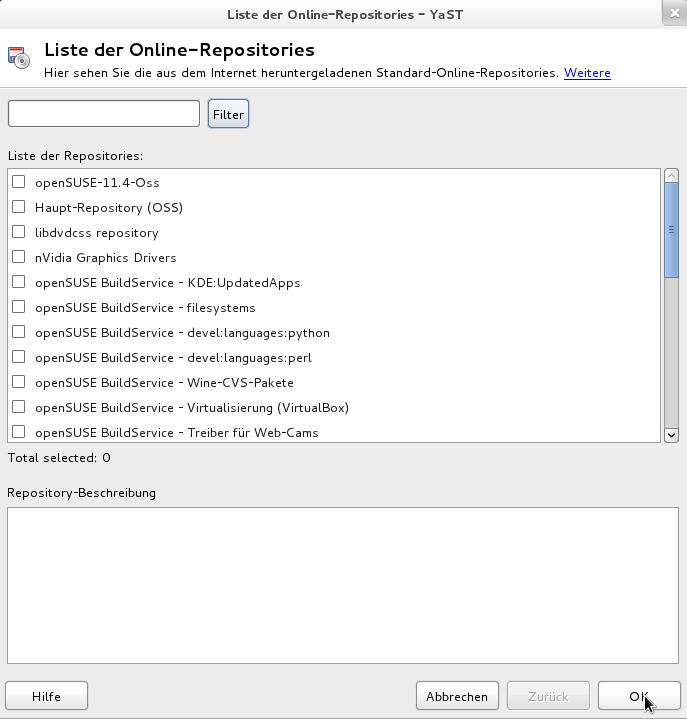Click the Filter button
This screenshot has width=687, height=719.
(x=228, y=114)
